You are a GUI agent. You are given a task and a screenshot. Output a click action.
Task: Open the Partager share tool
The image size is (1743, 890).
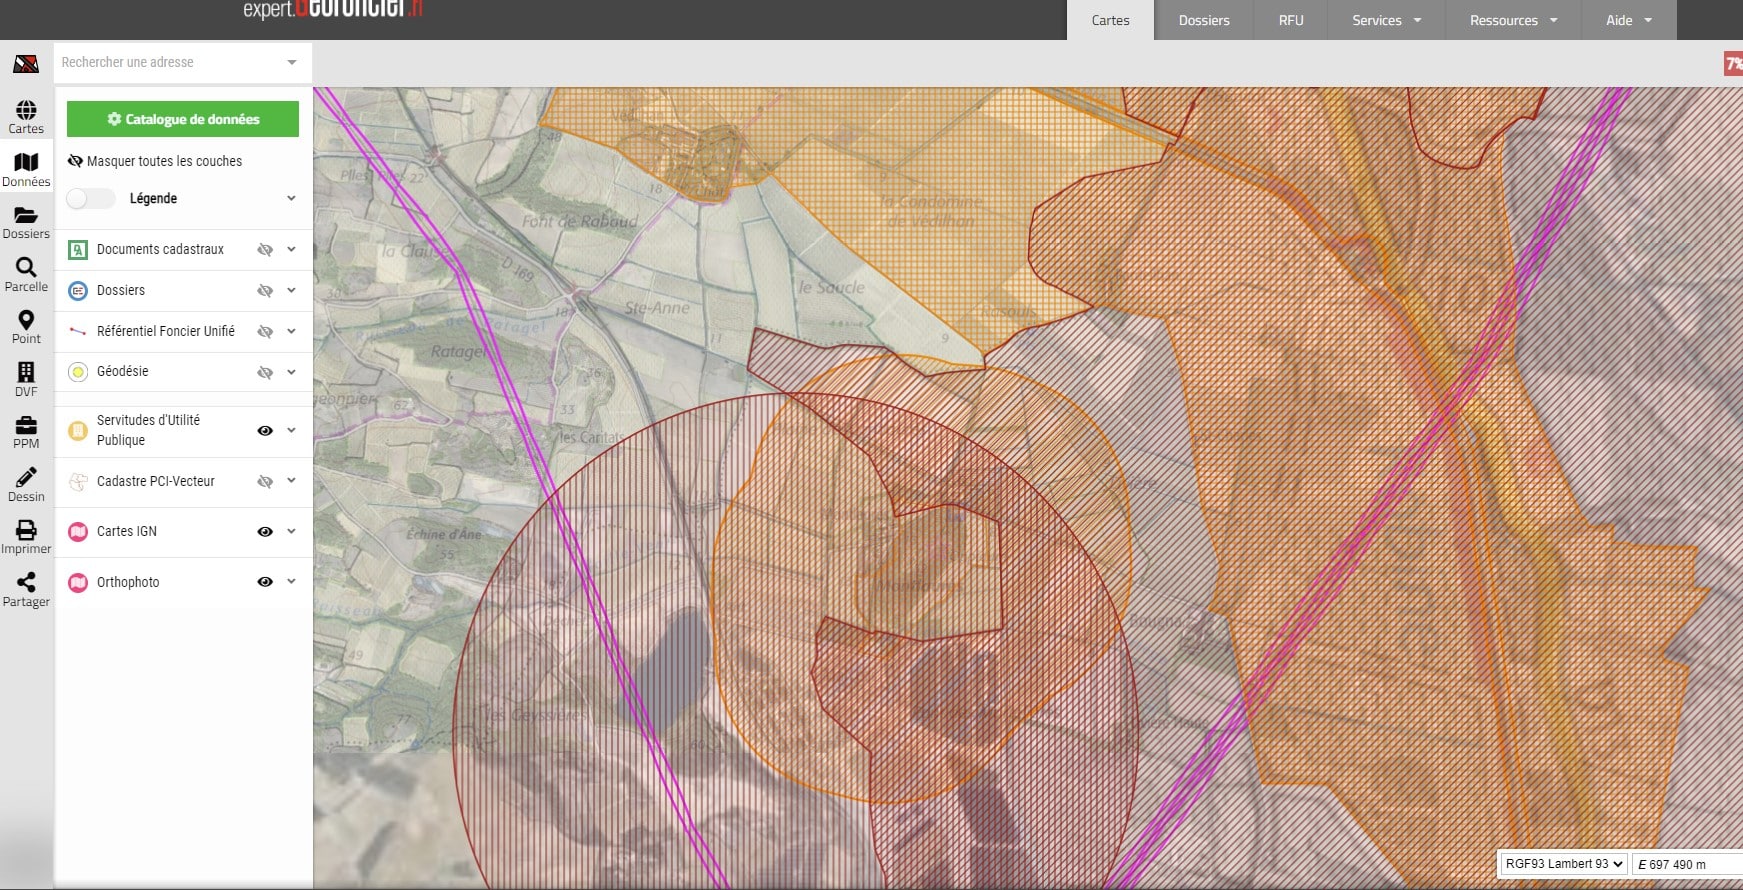click(x=26, y=589)
